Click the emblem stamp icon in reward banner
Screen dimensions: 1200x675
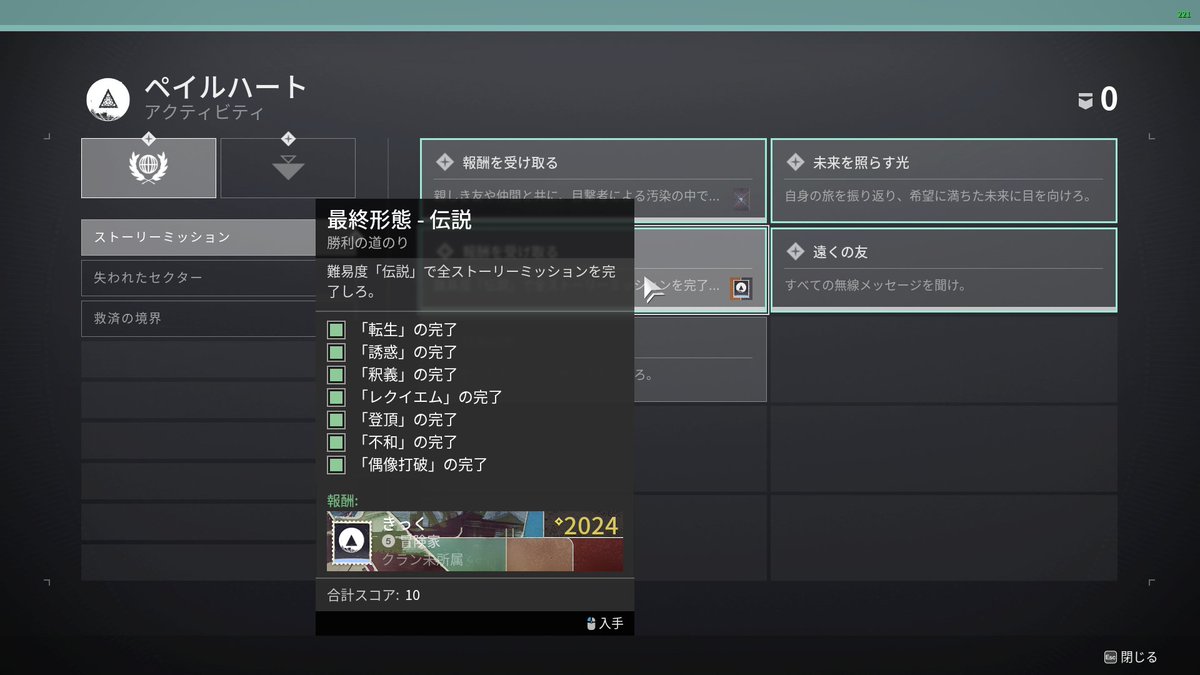(350, 542)
